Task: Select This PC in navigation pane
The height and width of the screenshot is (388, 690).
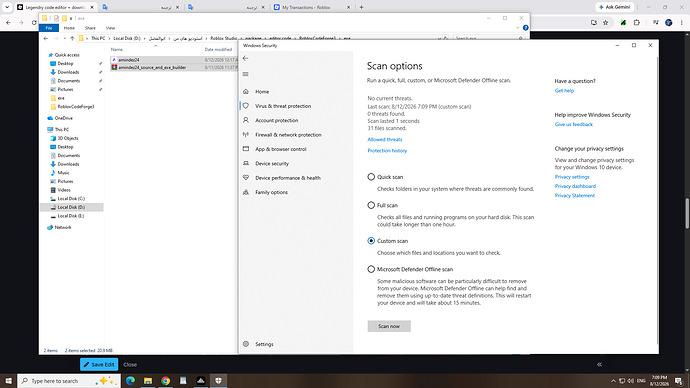Action: tap(62, 129)
